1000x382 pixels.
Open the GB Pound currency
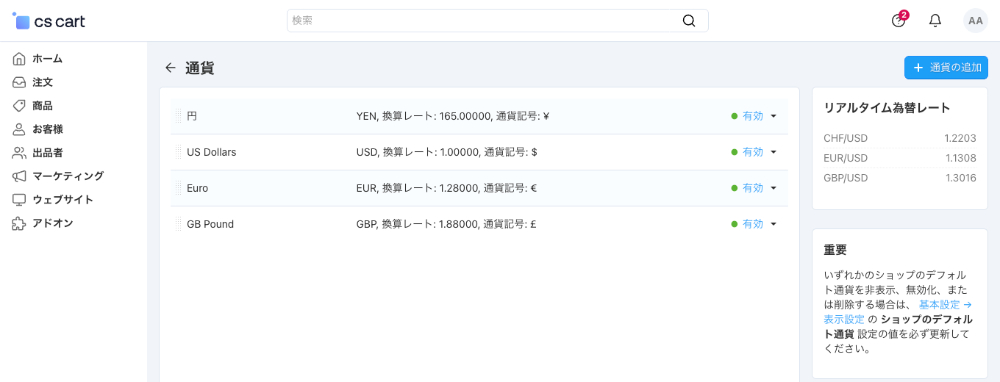tap(210, 224)
